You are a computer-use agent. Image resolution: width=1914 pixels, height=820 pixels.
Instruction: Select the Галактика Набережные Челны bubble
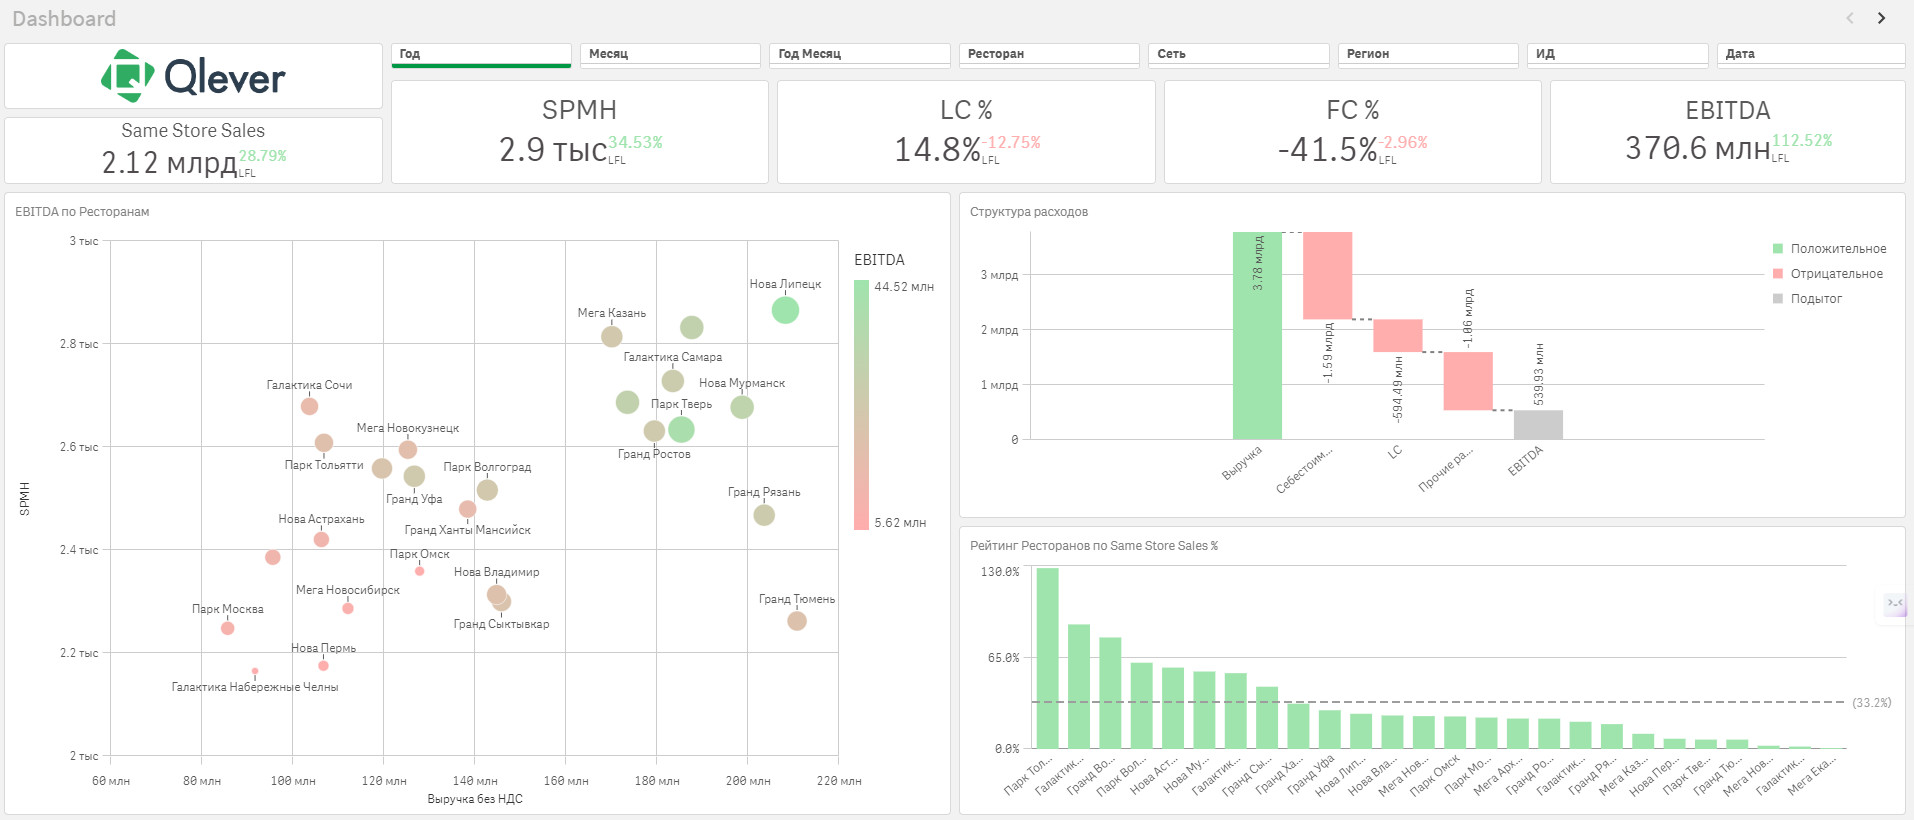coord(255,671)
